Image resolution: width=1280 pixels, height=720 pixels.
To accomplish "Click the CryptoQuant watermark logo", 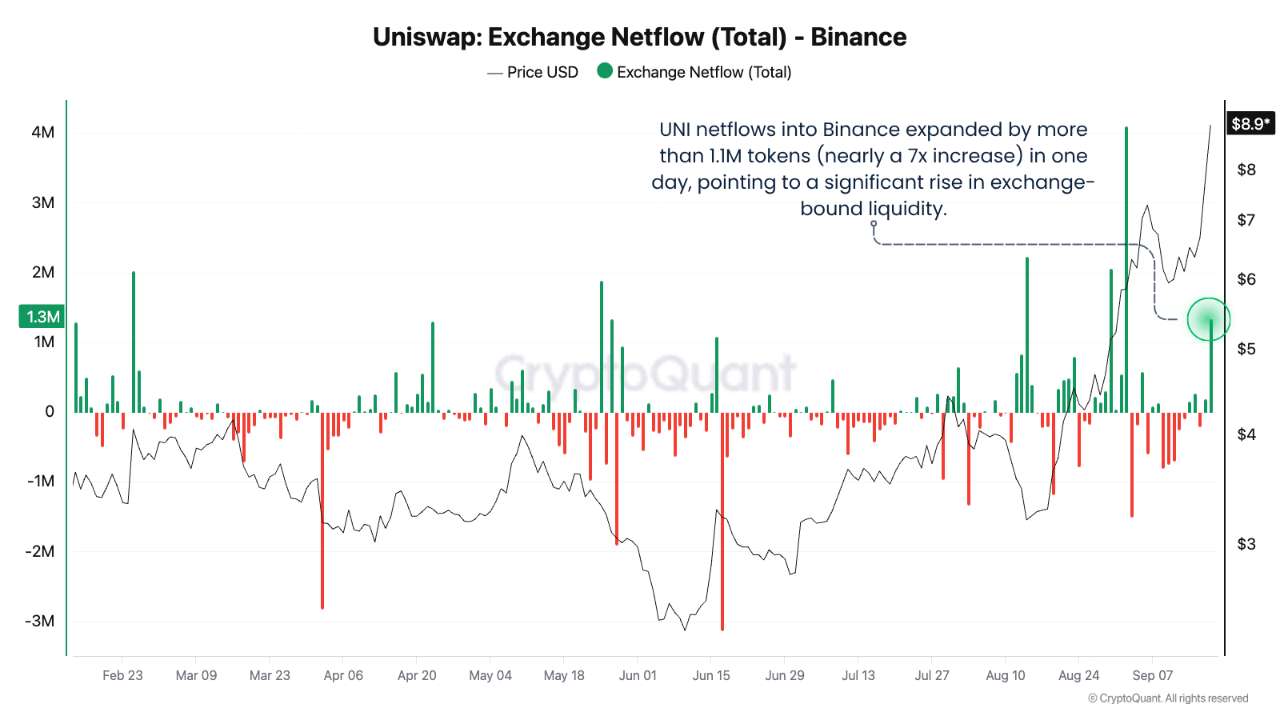I will pyautogui.click(x=646, y=373).
